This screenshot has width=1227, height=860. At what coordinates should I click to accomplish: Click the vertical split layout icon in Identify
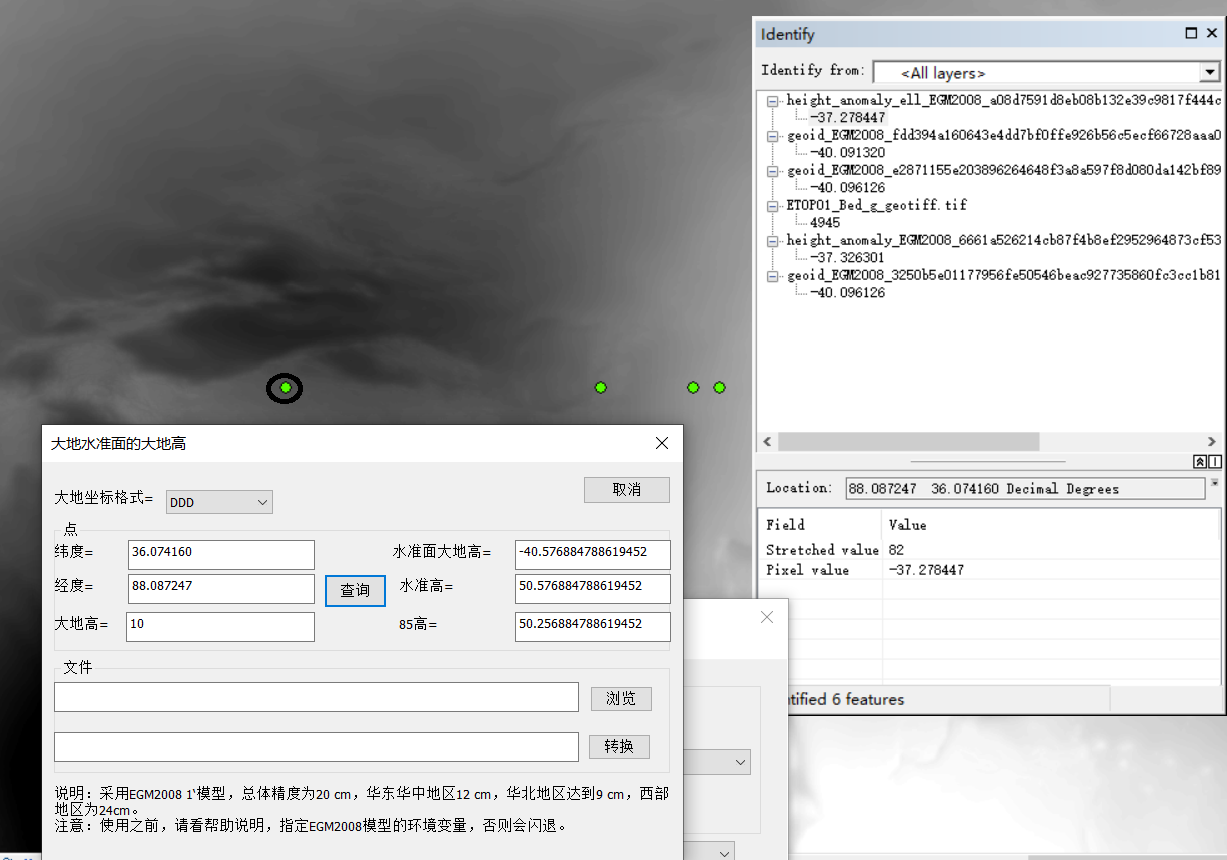tap(1214, 462)
